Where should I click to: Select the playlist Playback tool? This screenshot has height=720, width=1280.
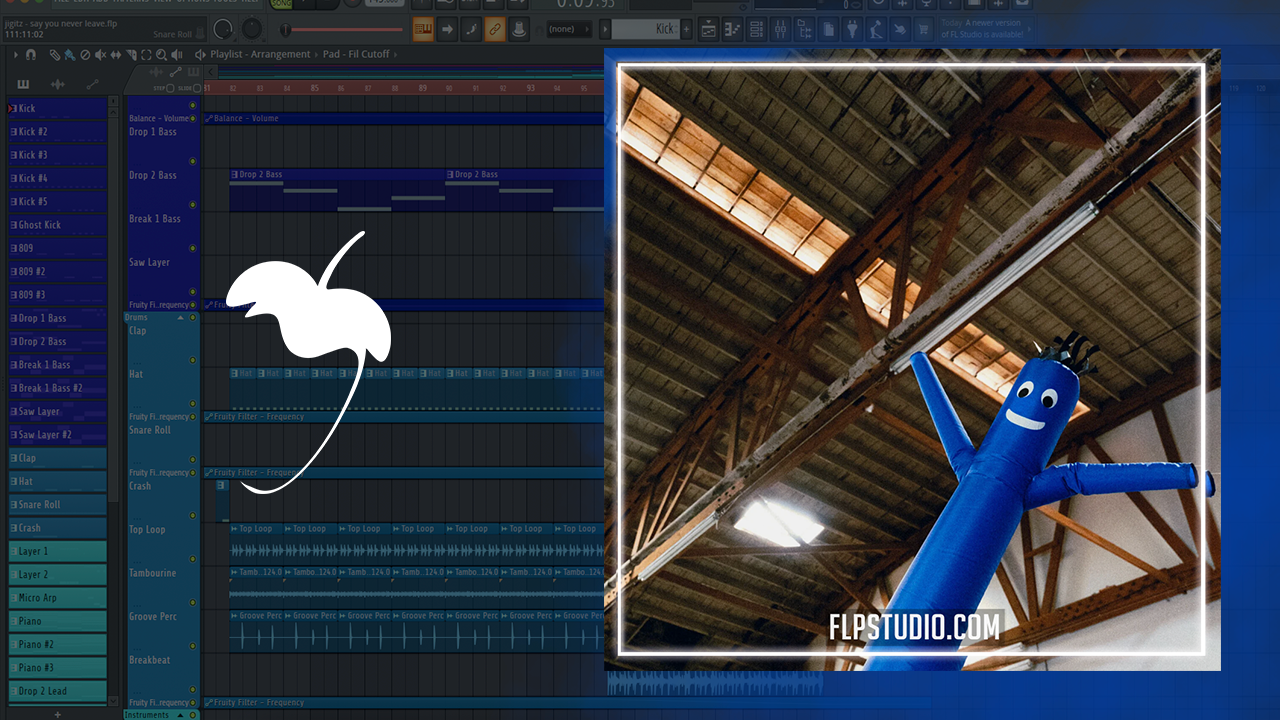coord(178,55)
